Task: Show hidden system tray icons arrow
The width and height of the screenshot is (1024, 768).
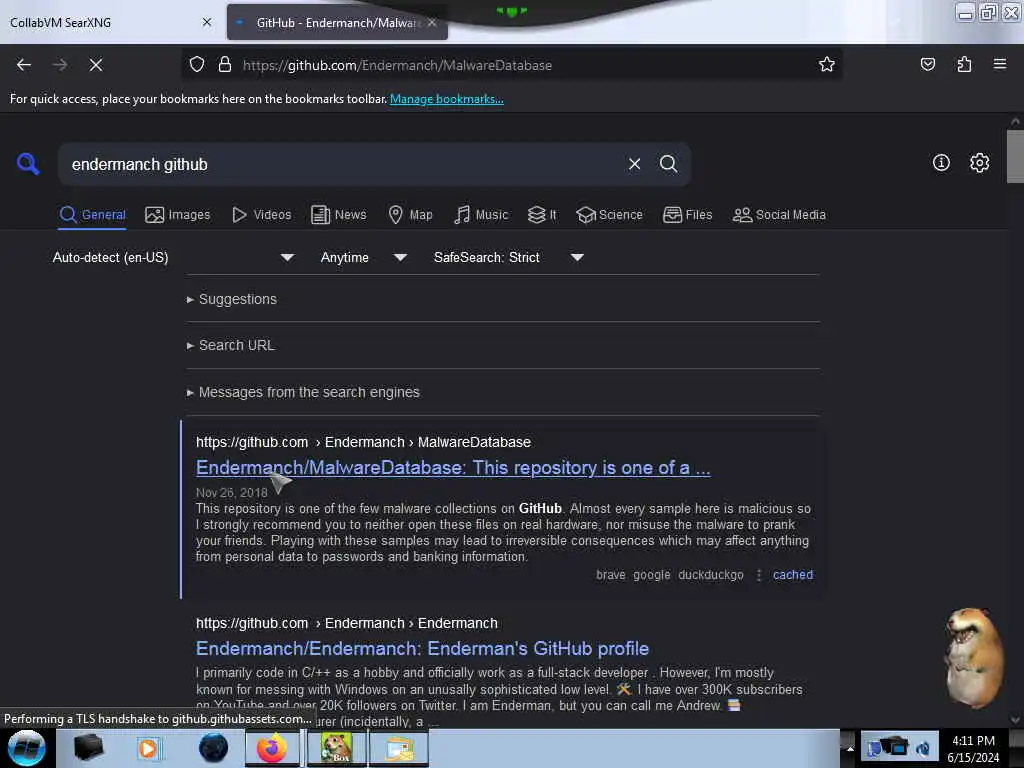Action: pos(850,748)
